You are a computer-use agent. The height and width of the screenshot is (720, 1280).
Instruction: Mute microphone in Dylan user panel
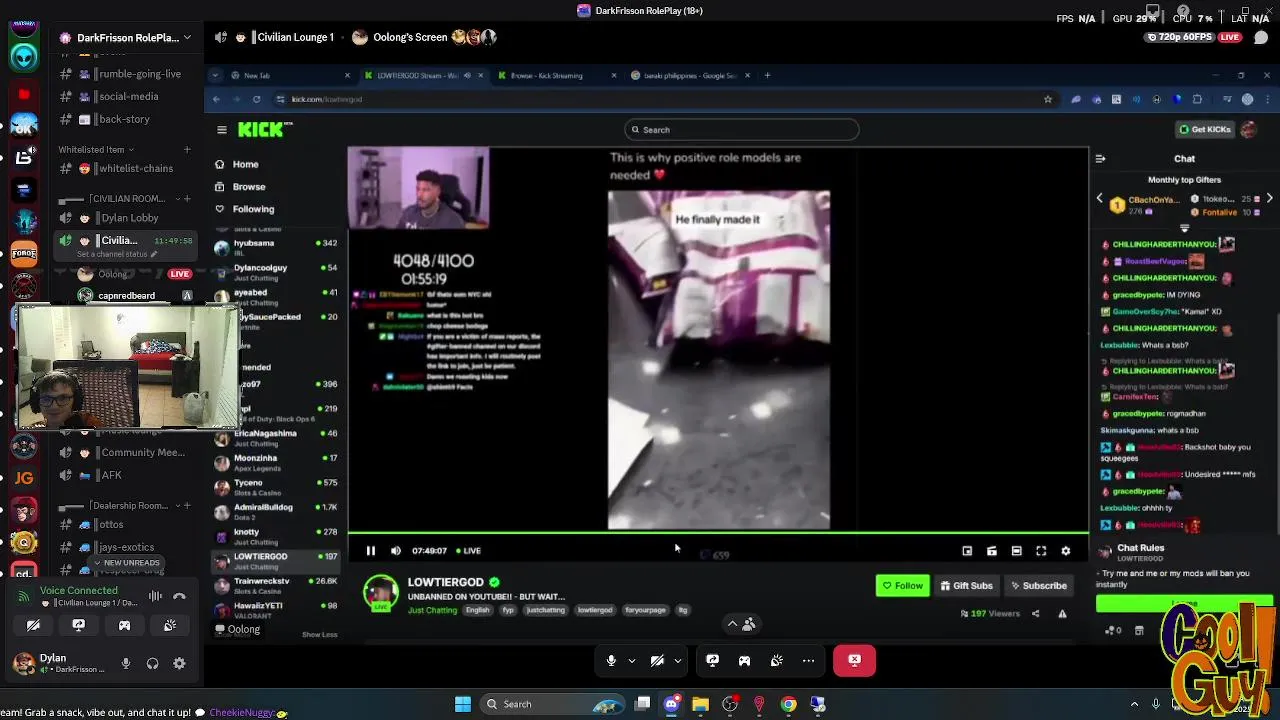126,663
